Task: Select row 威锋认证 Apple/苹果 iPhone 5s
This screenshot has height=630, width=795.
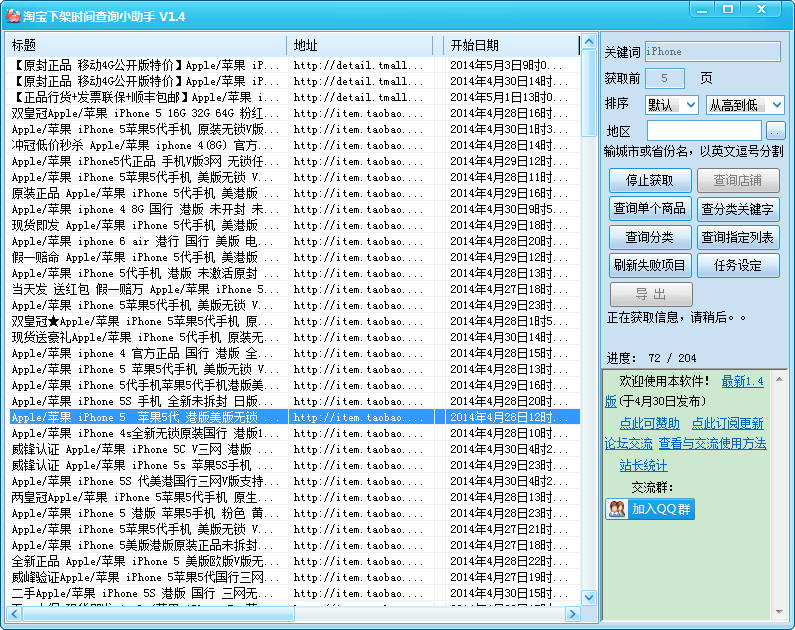Action: point(295,465)
